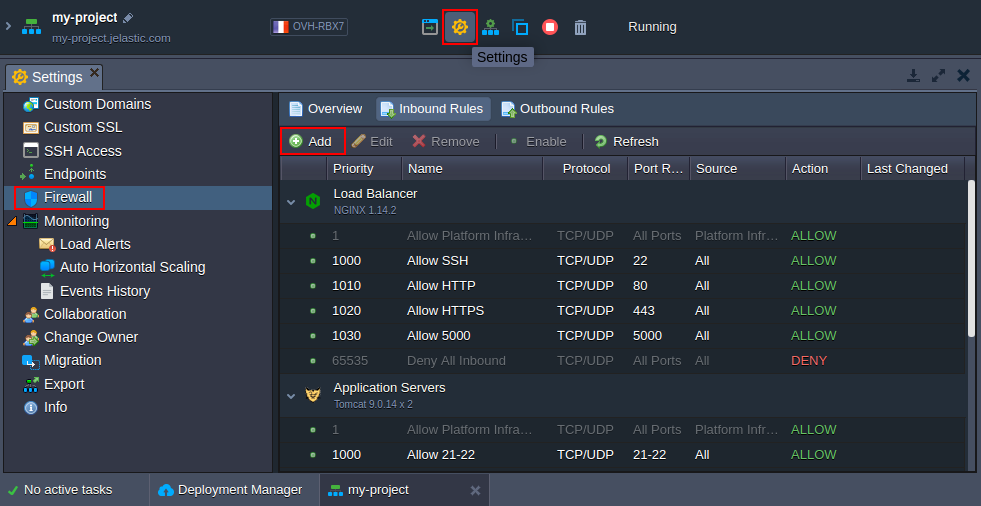Viewport: 981px width, 506px height.
Task: Open Auto Horizontal Scaling settings
Action: pyautogui.click(x=133, y=267)
